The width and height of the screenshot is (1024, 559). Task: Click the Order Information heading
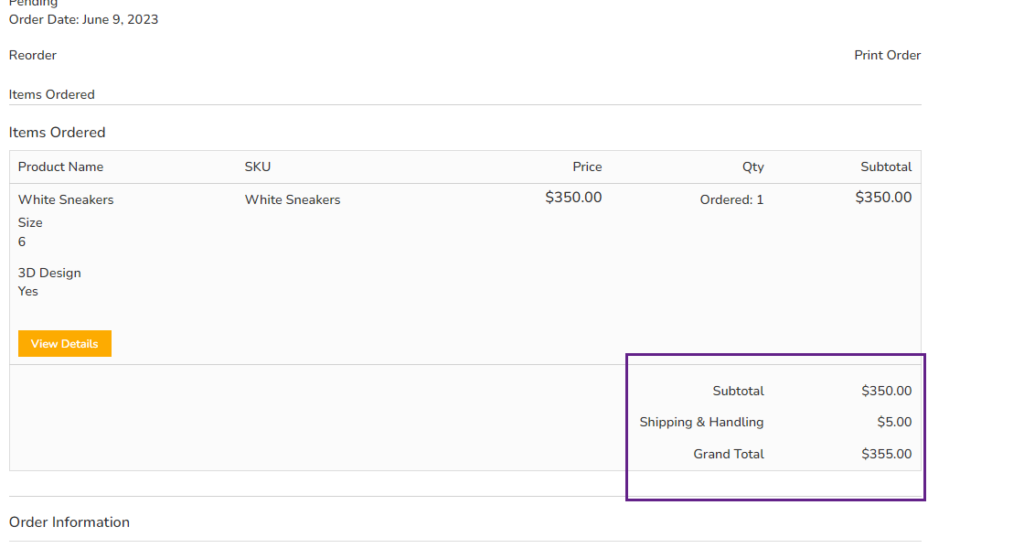(69, 522)
